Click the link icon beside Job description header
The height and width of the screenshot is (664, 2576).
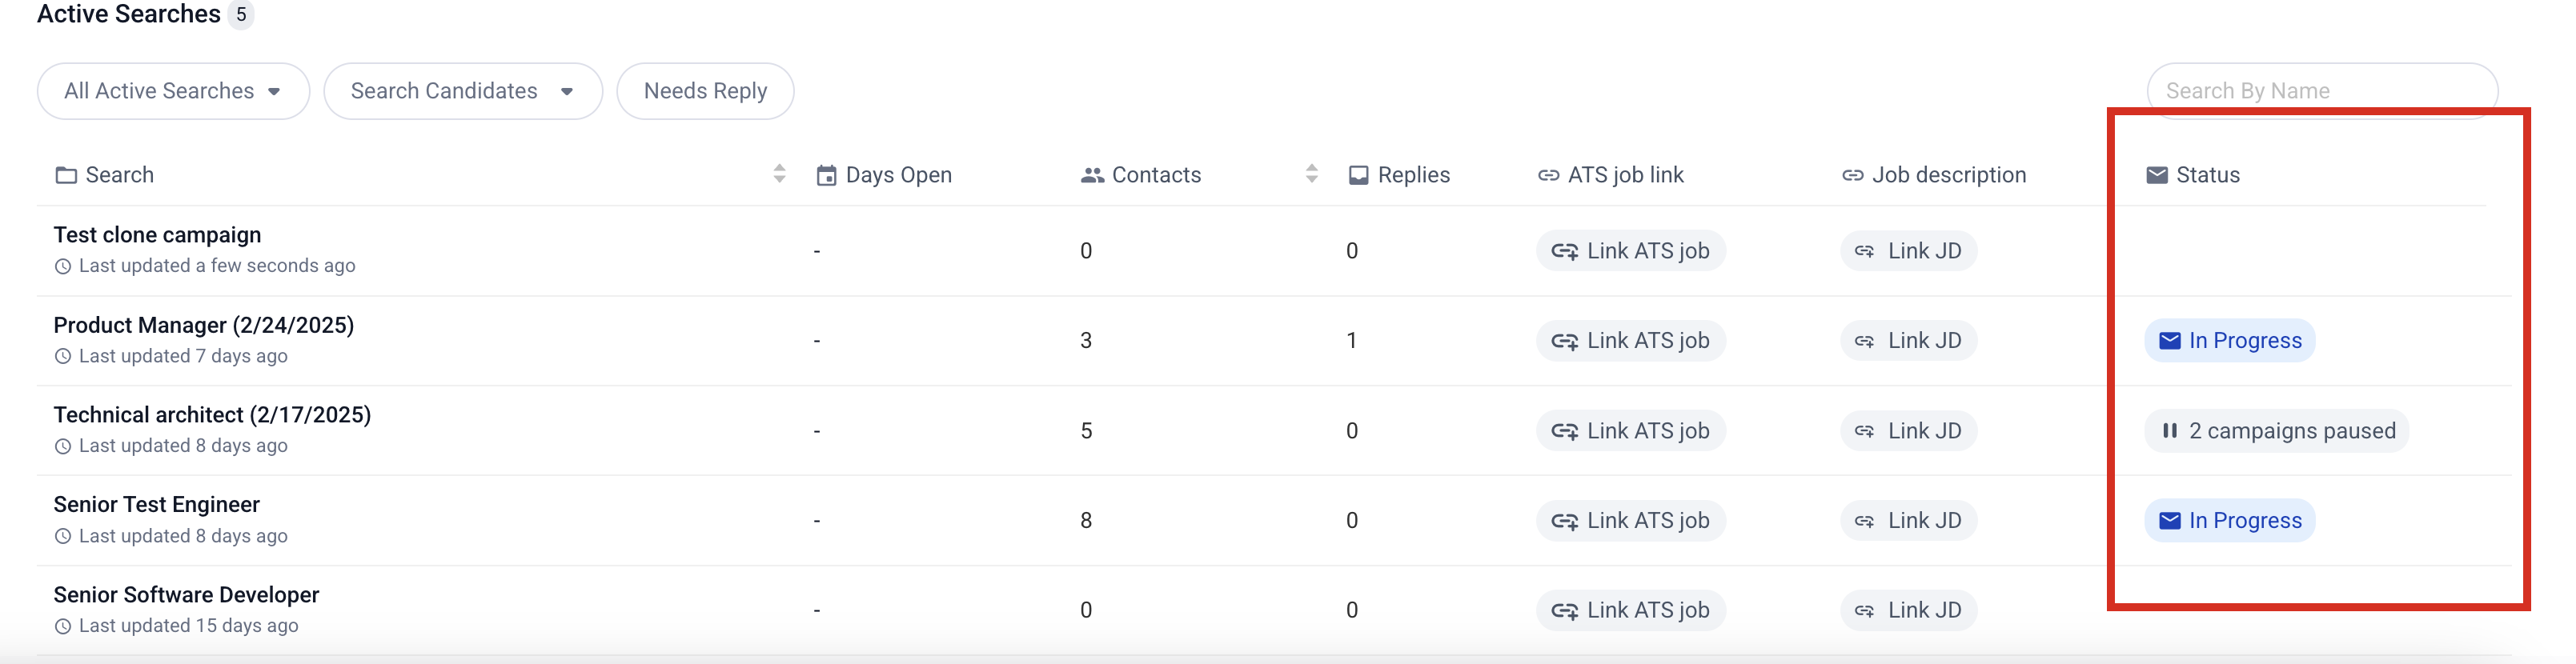pos(1852,175)
